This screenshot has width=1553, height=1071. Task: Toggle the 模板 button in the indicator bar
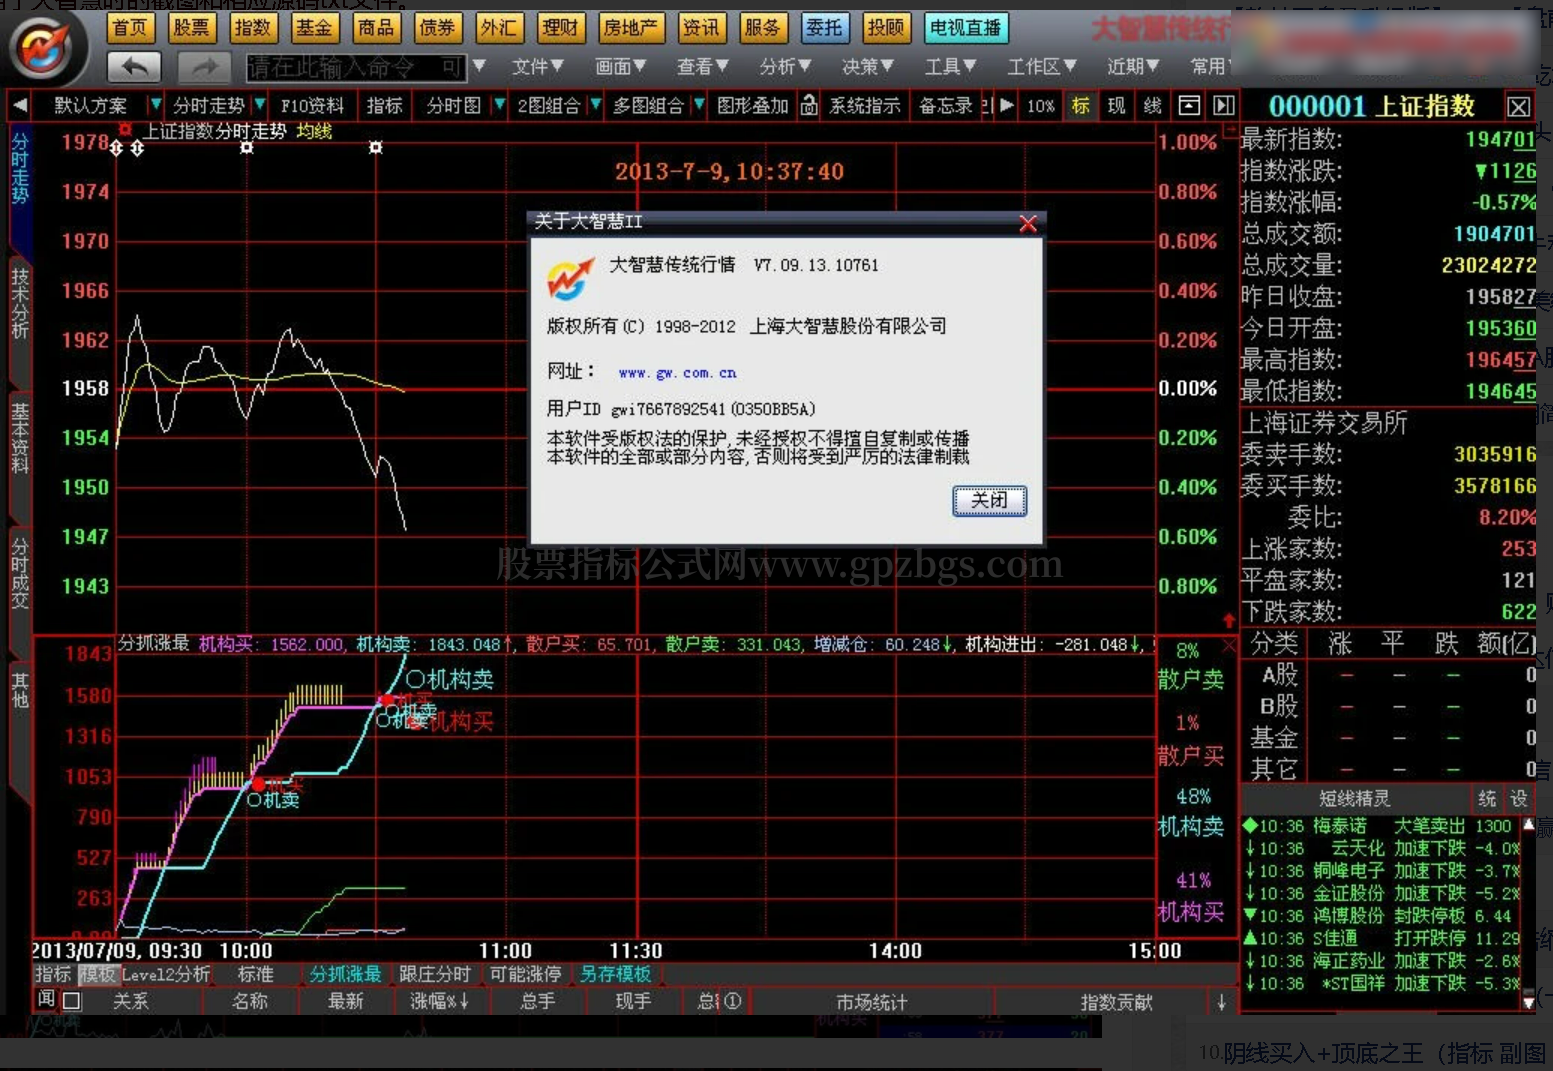point(99,974)
